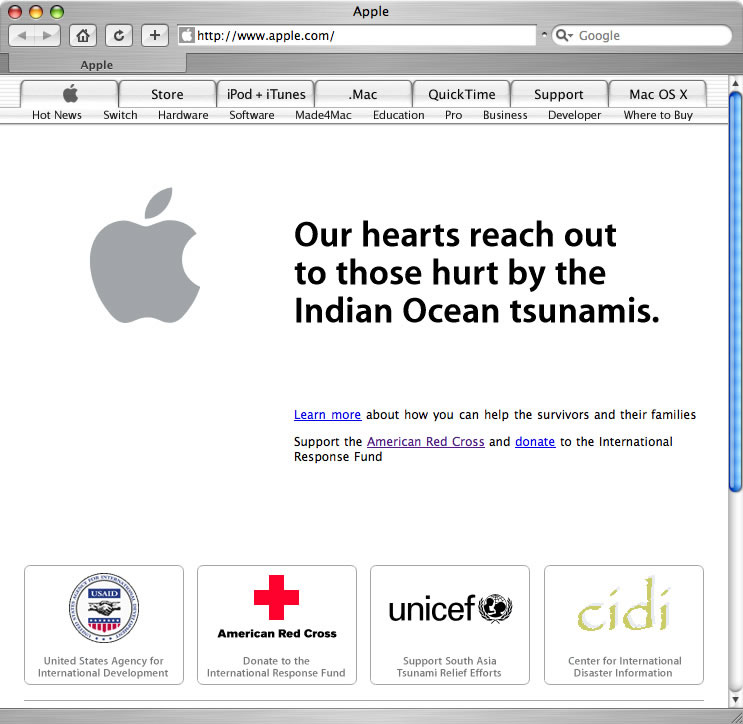Click the scrollbar down arrow
The image size is (743, 724).
coord(735,699)
